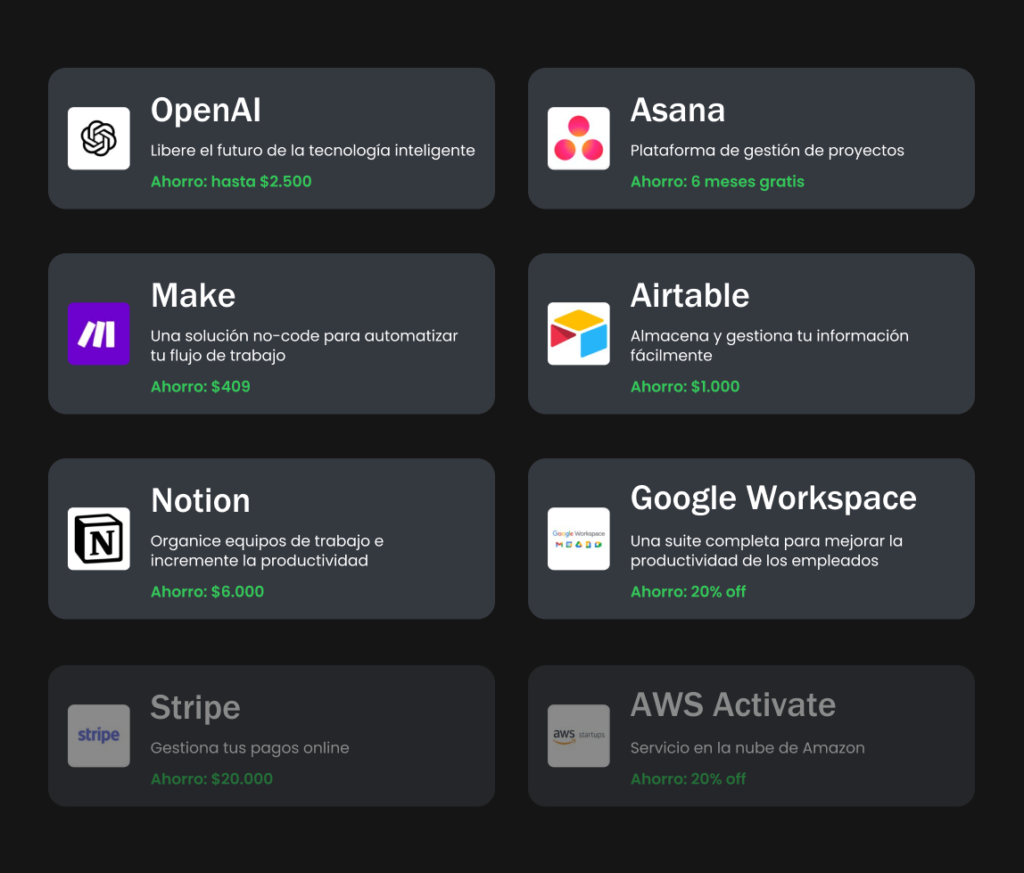The image size is (1024, 873).
Task: Select the AWS Activate heading
Action: click(733, 705)
